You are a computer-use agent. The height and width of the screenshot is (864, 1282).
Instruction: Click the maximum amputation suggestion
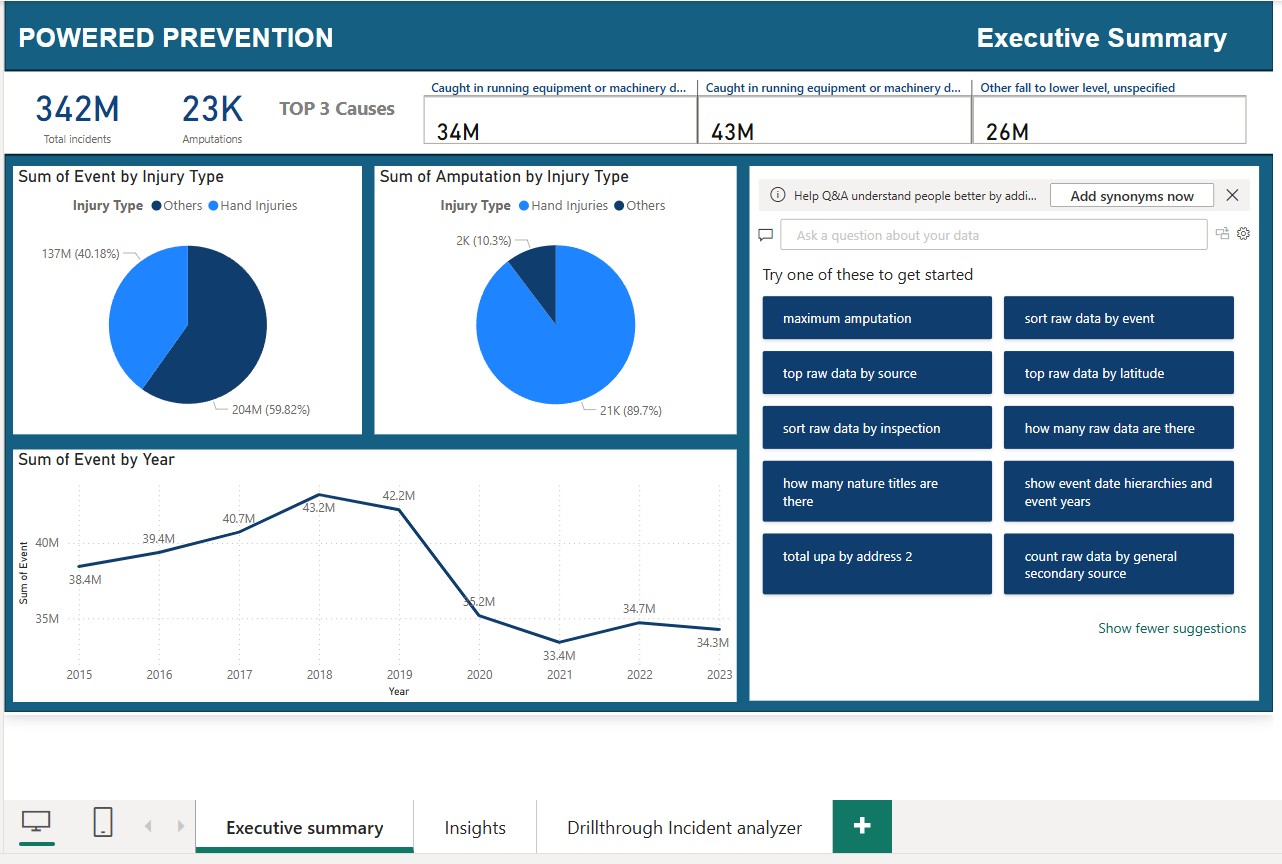pyautogui.click(x=877, y=318)
